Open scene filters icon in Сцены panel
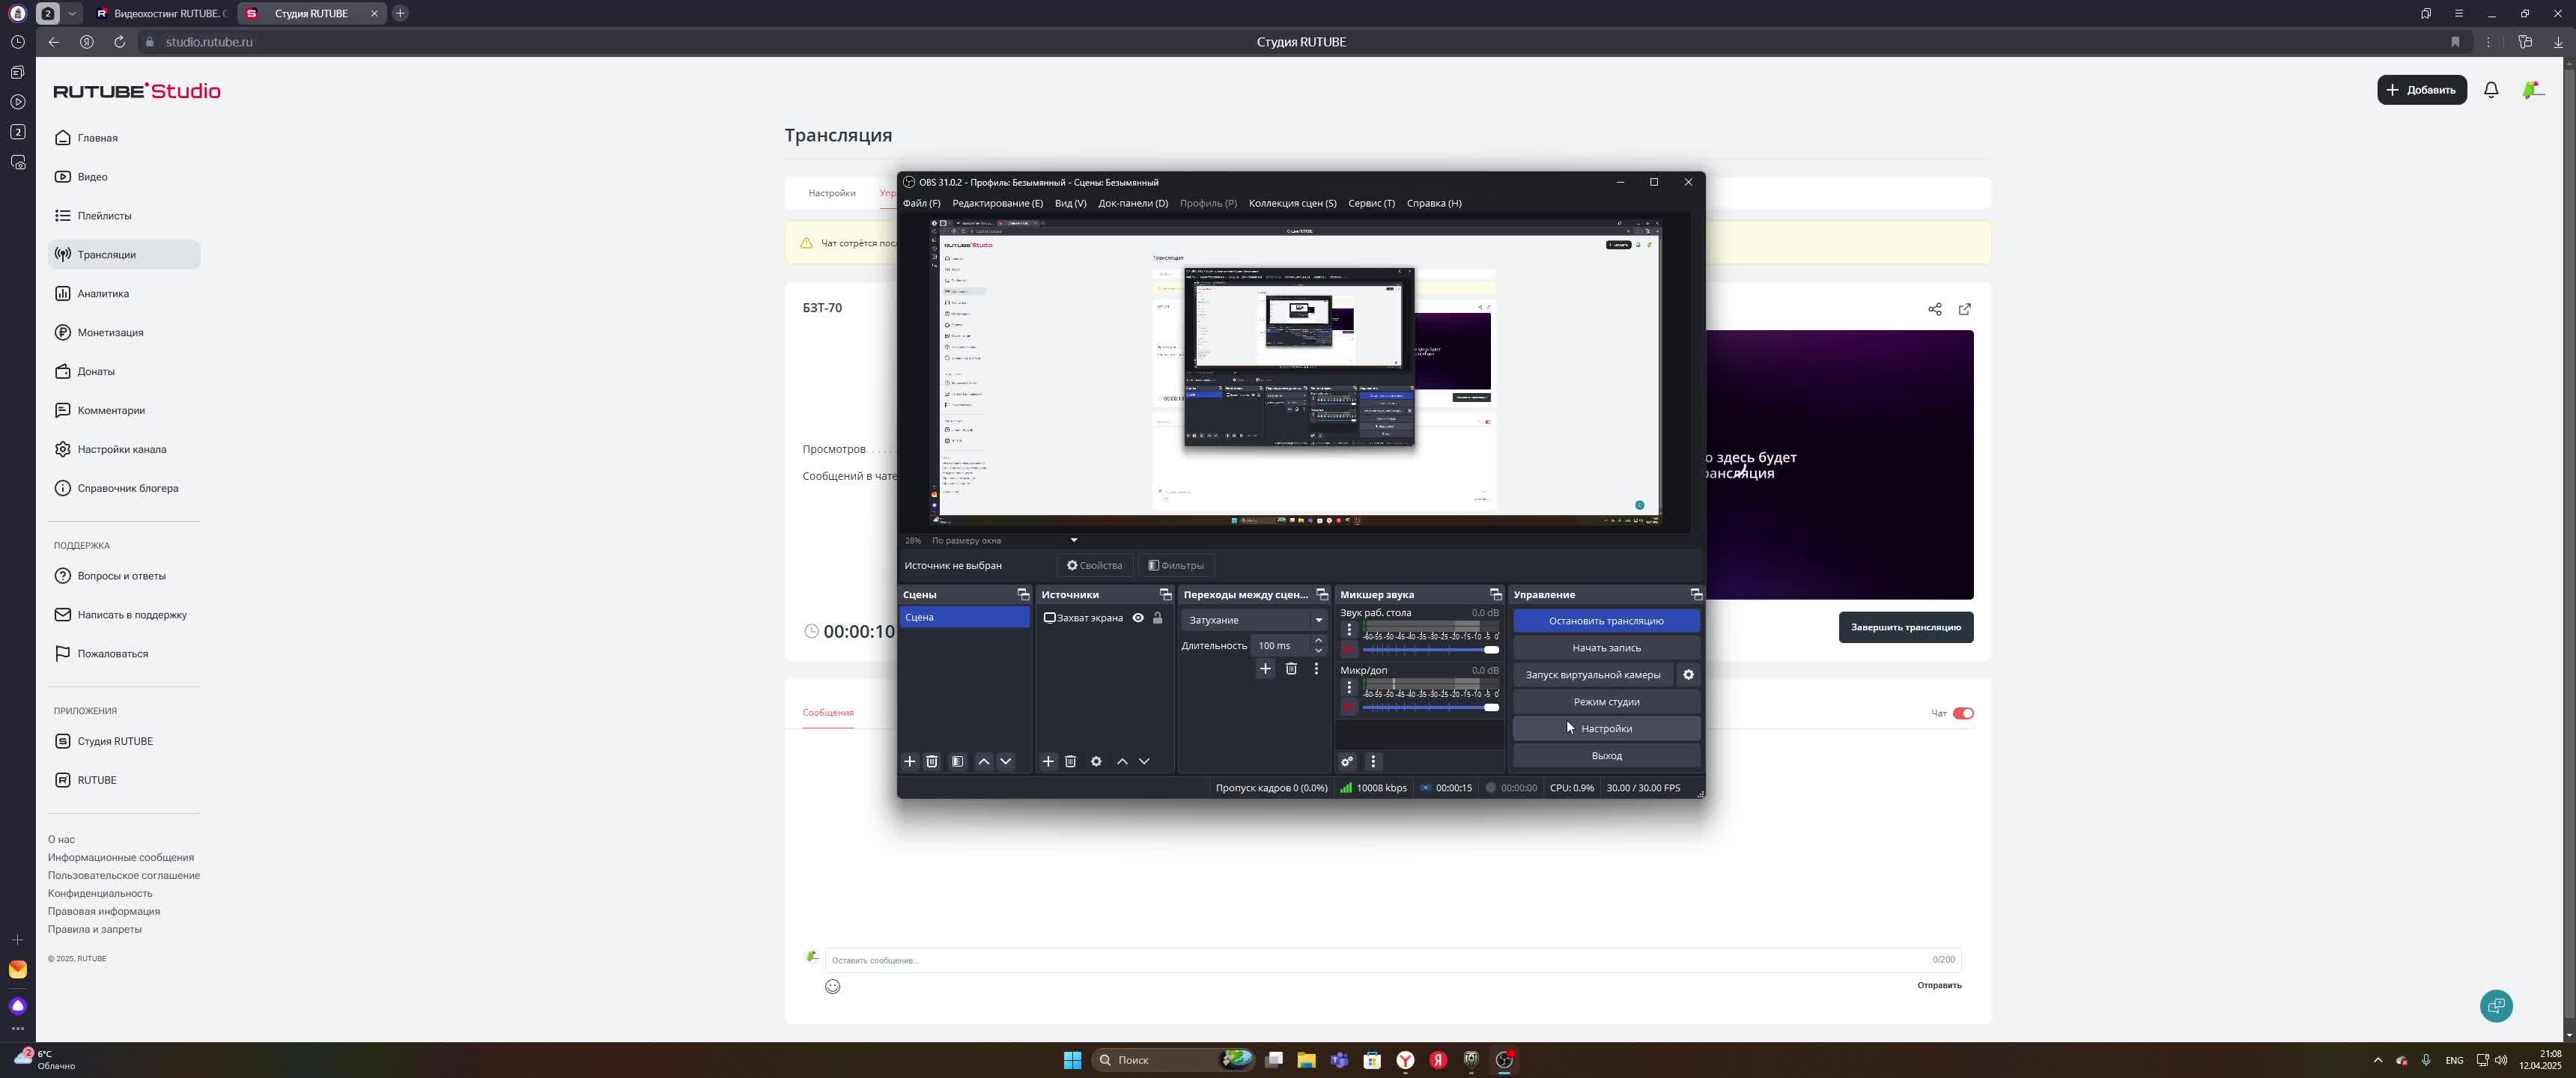This screenshot has width=2576, height=1078. point(957,762)
